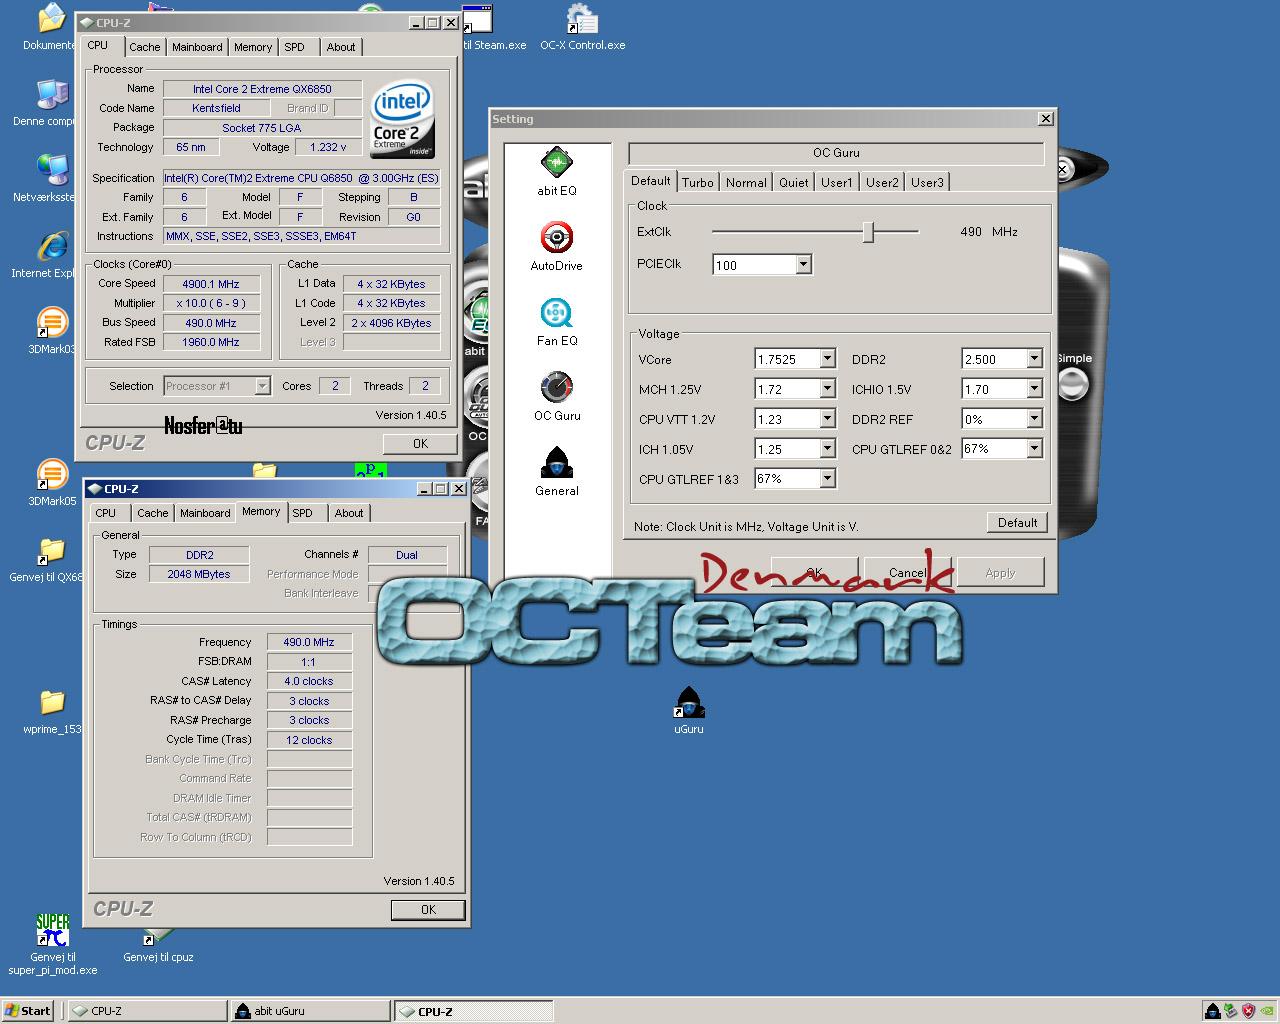Click the Processor #1 selection box
The image size is (1280, 1024).
coord(217,386)
